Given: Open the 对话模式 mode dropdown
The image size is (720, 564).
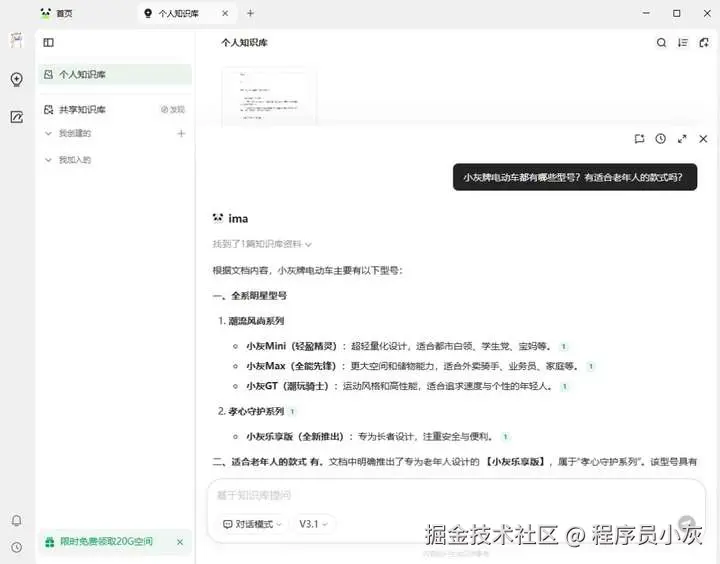Looking at the screenshot, I should [252, 524].
